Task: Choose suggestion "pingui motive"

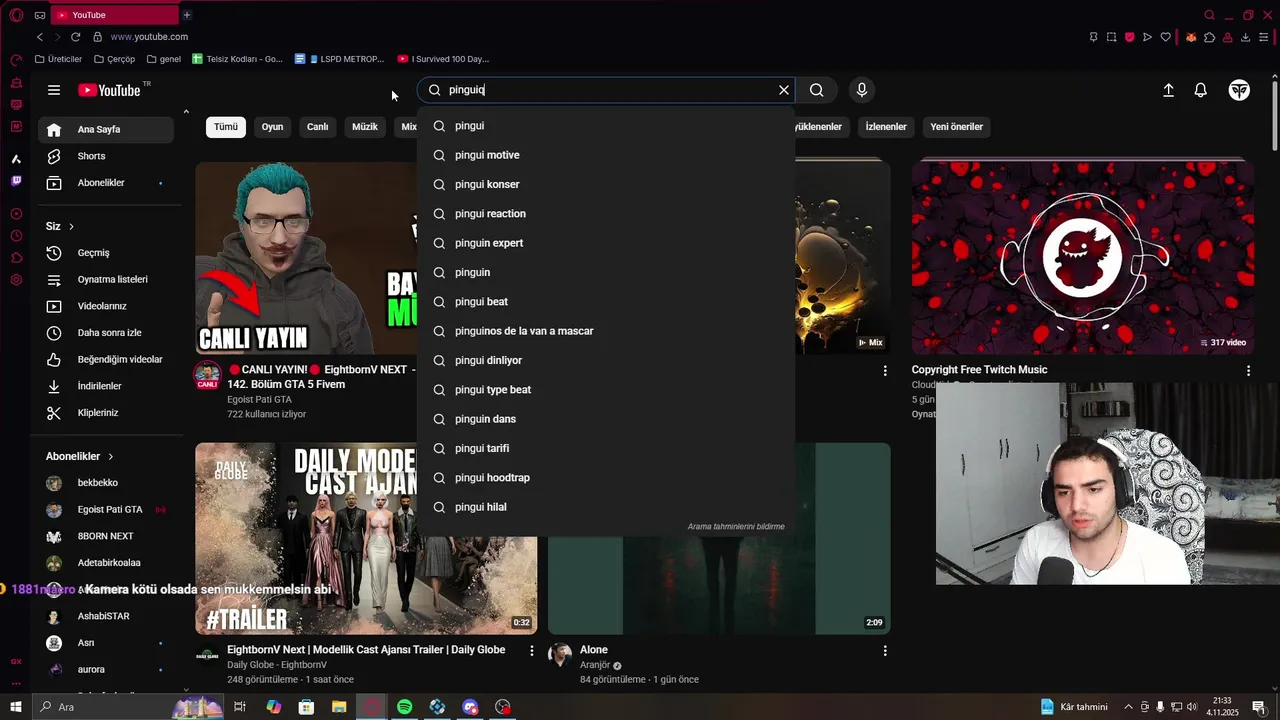Action: (x=606, y=155)
